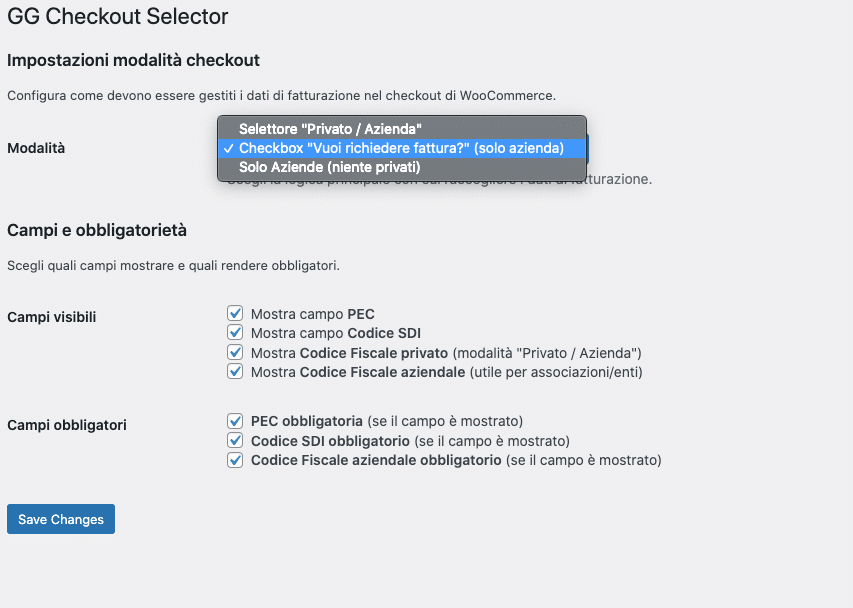The image size is (853, 608).
Task: Toggle Mostra Codice Fiscale aziendale checkbox
Action: pos(236,372)
